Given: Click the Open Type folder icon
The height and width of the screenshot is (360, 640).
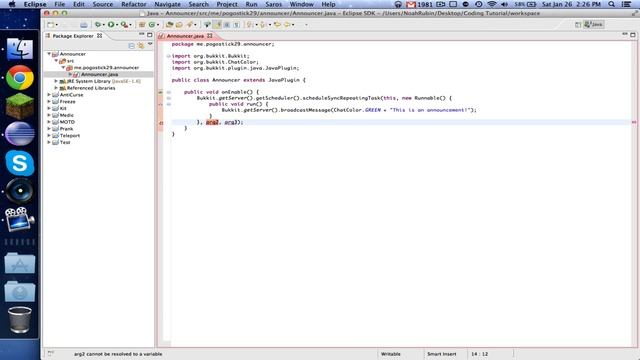Looking at the screenshot, I should (170, 25).
